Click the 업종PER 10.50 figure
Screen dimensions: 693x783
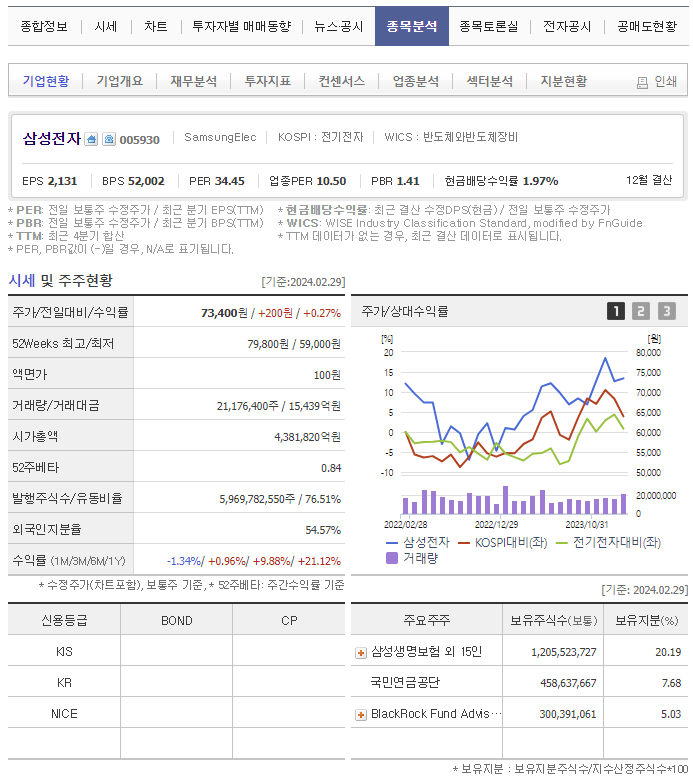[x=308, y=181]
